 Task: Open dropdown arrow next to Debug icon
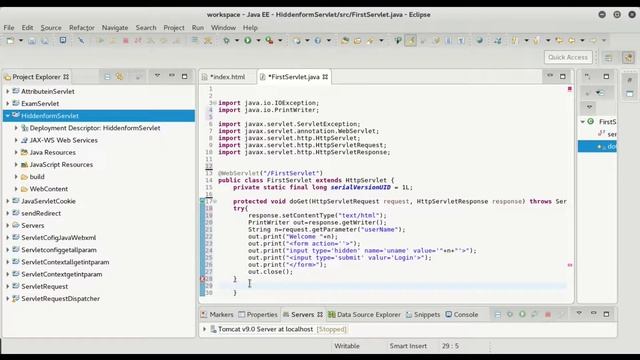tap(236, 40)
